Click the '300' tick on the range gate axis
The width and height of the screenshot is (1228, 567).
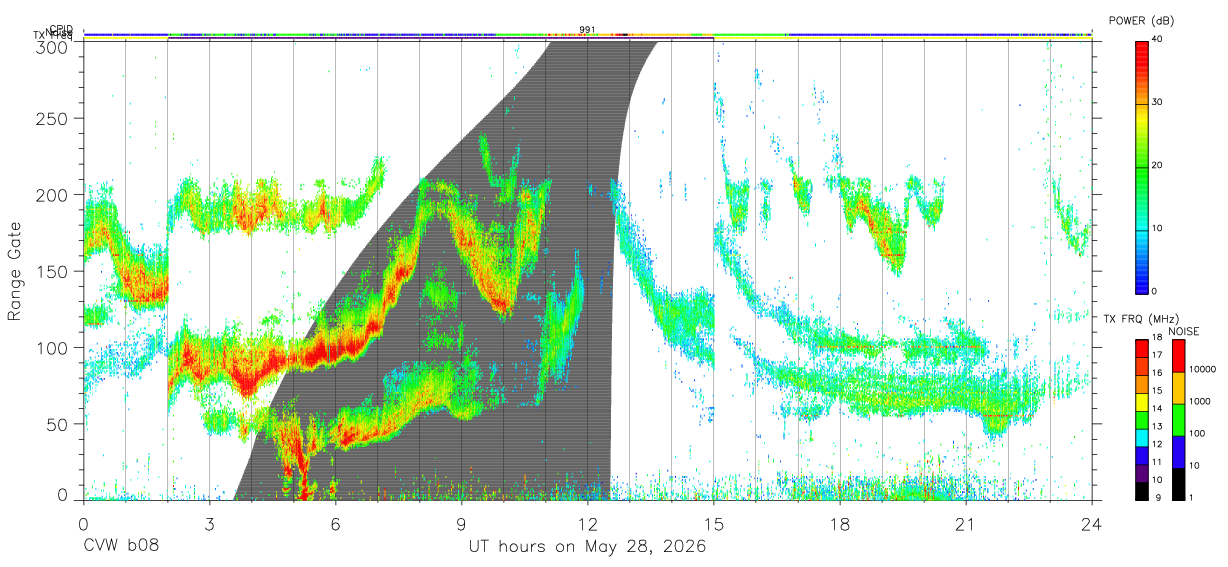click(x=53, y=46)
